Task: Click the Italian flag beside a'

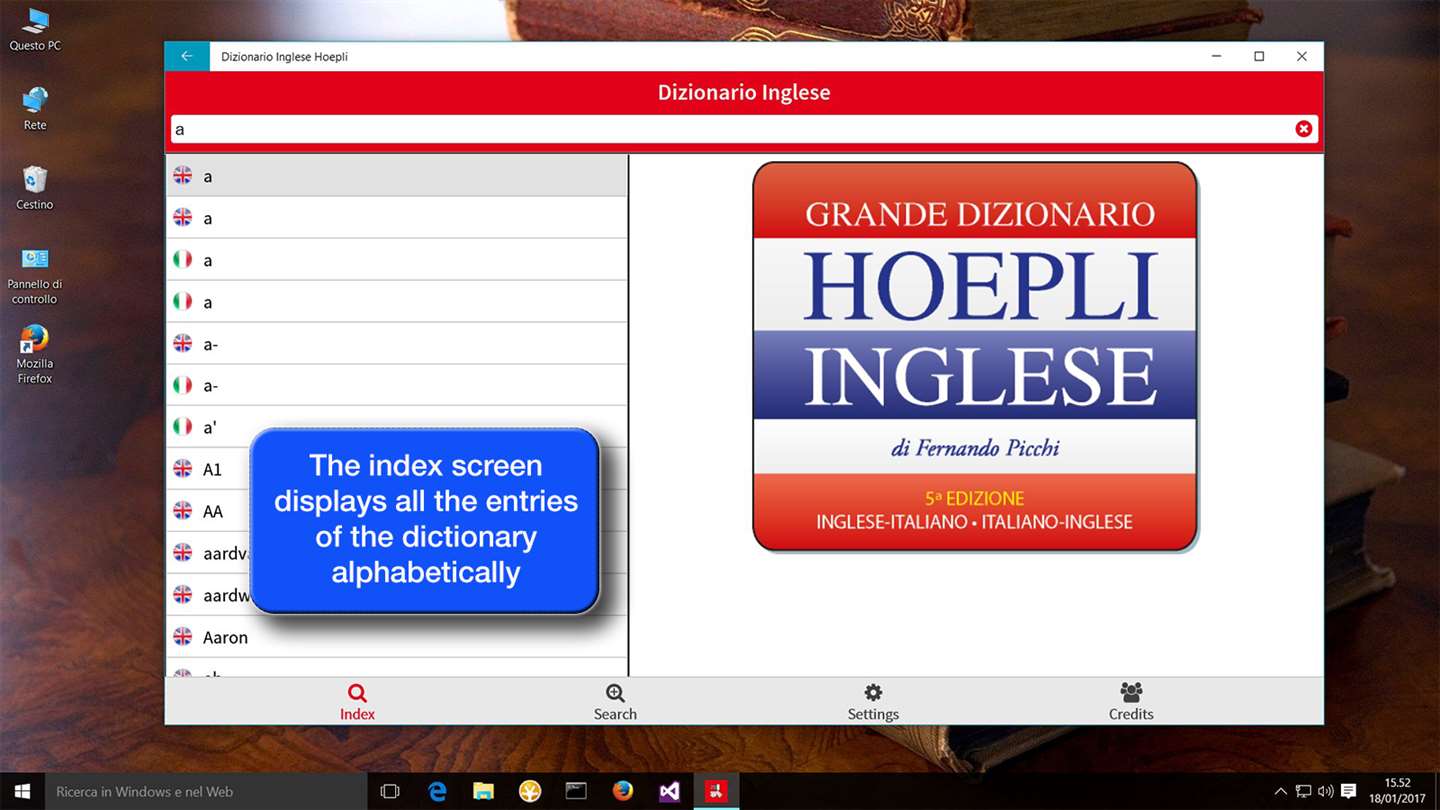Action: click(x=182, y=426)
